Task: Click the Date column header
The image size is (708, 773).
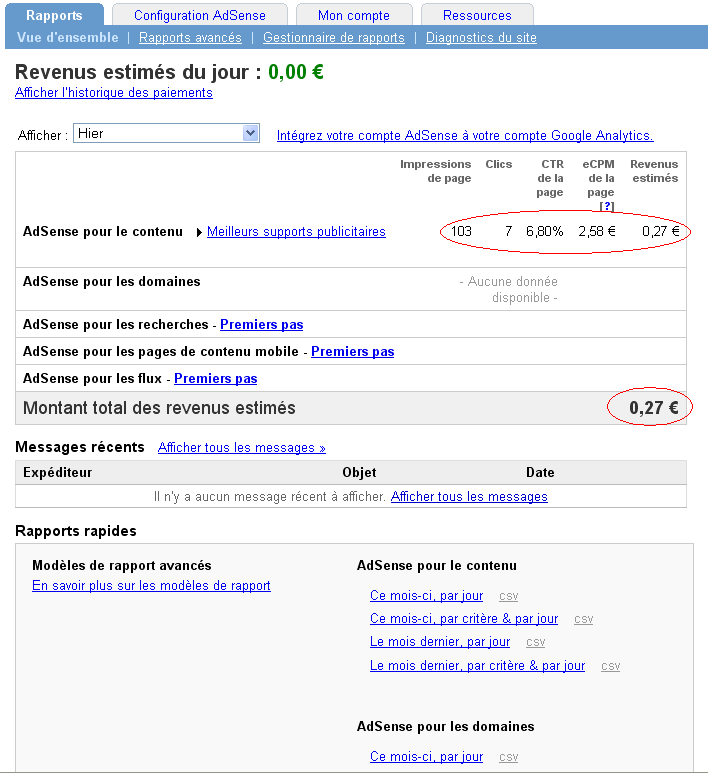Action: click(540, 472)
